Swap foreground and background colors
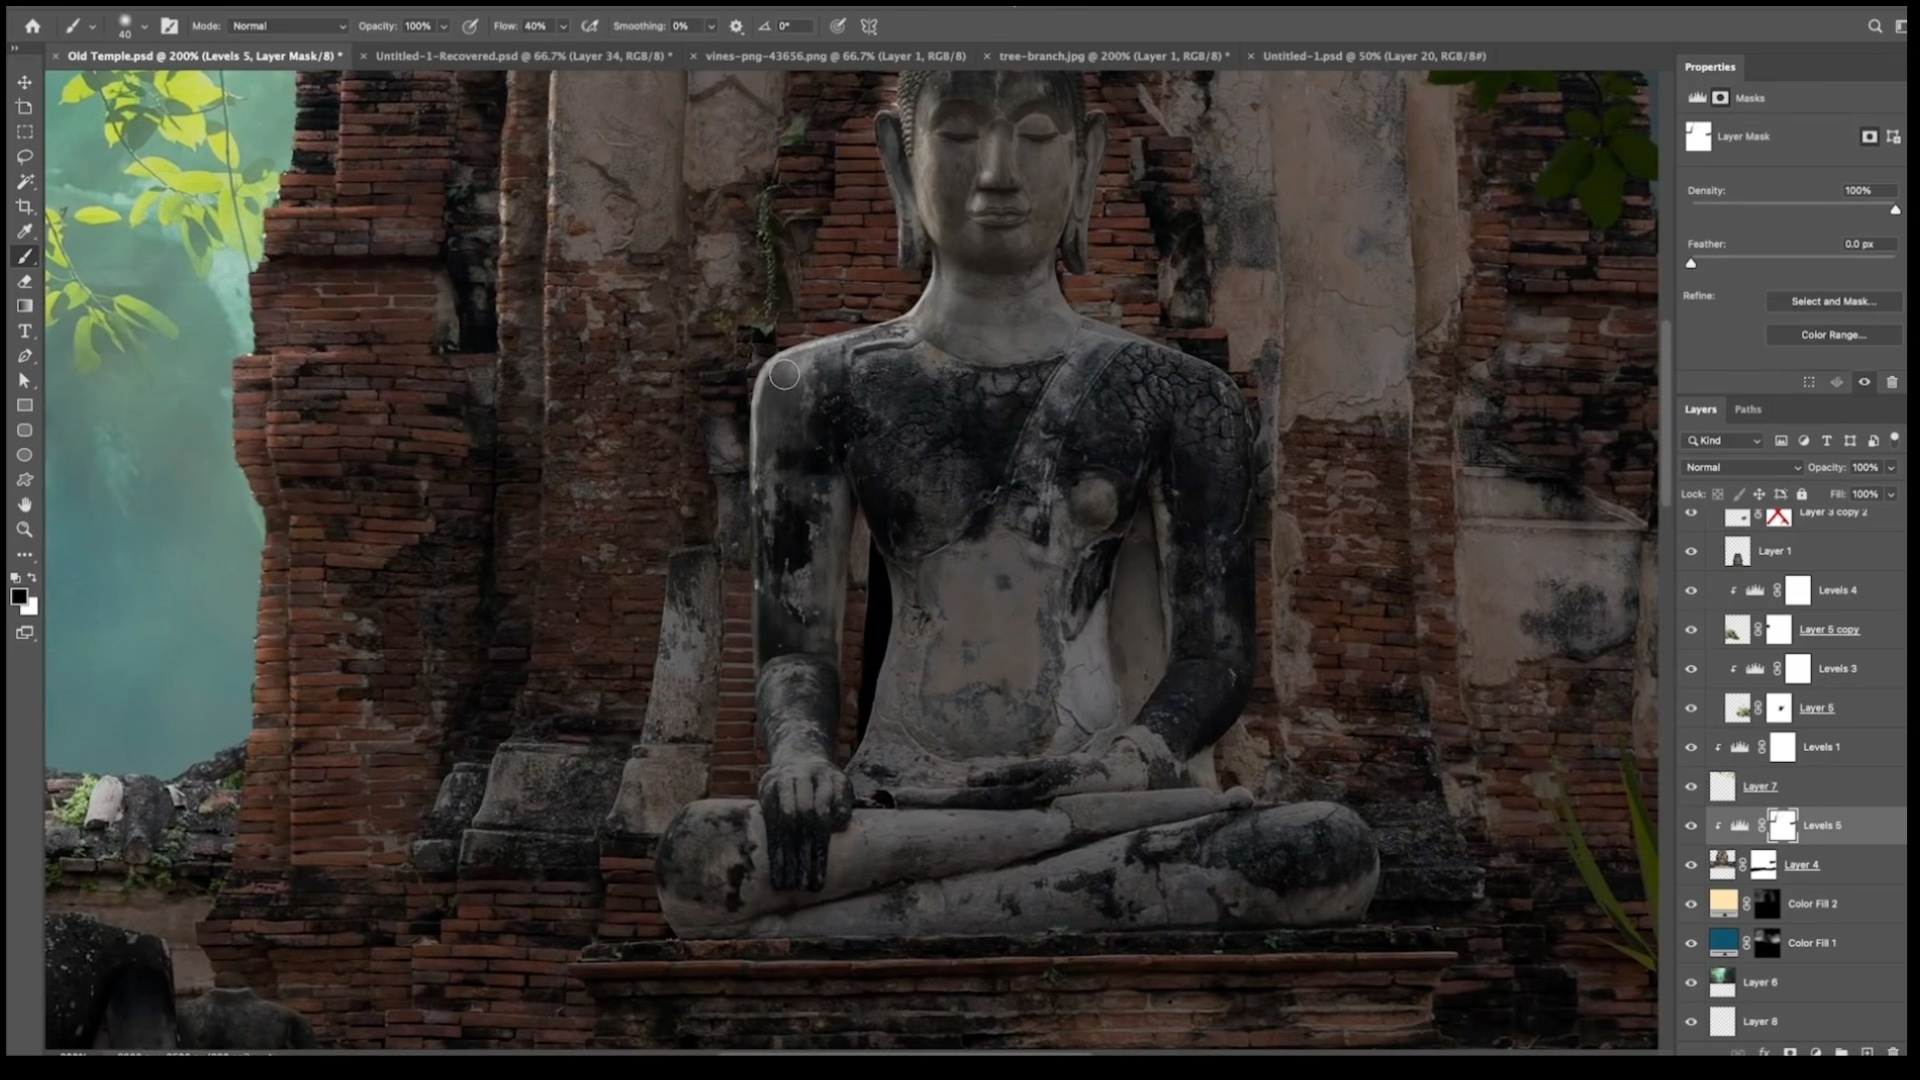Image resolution: width=1920 pixels, height=1080 pixels. (33, 578)
